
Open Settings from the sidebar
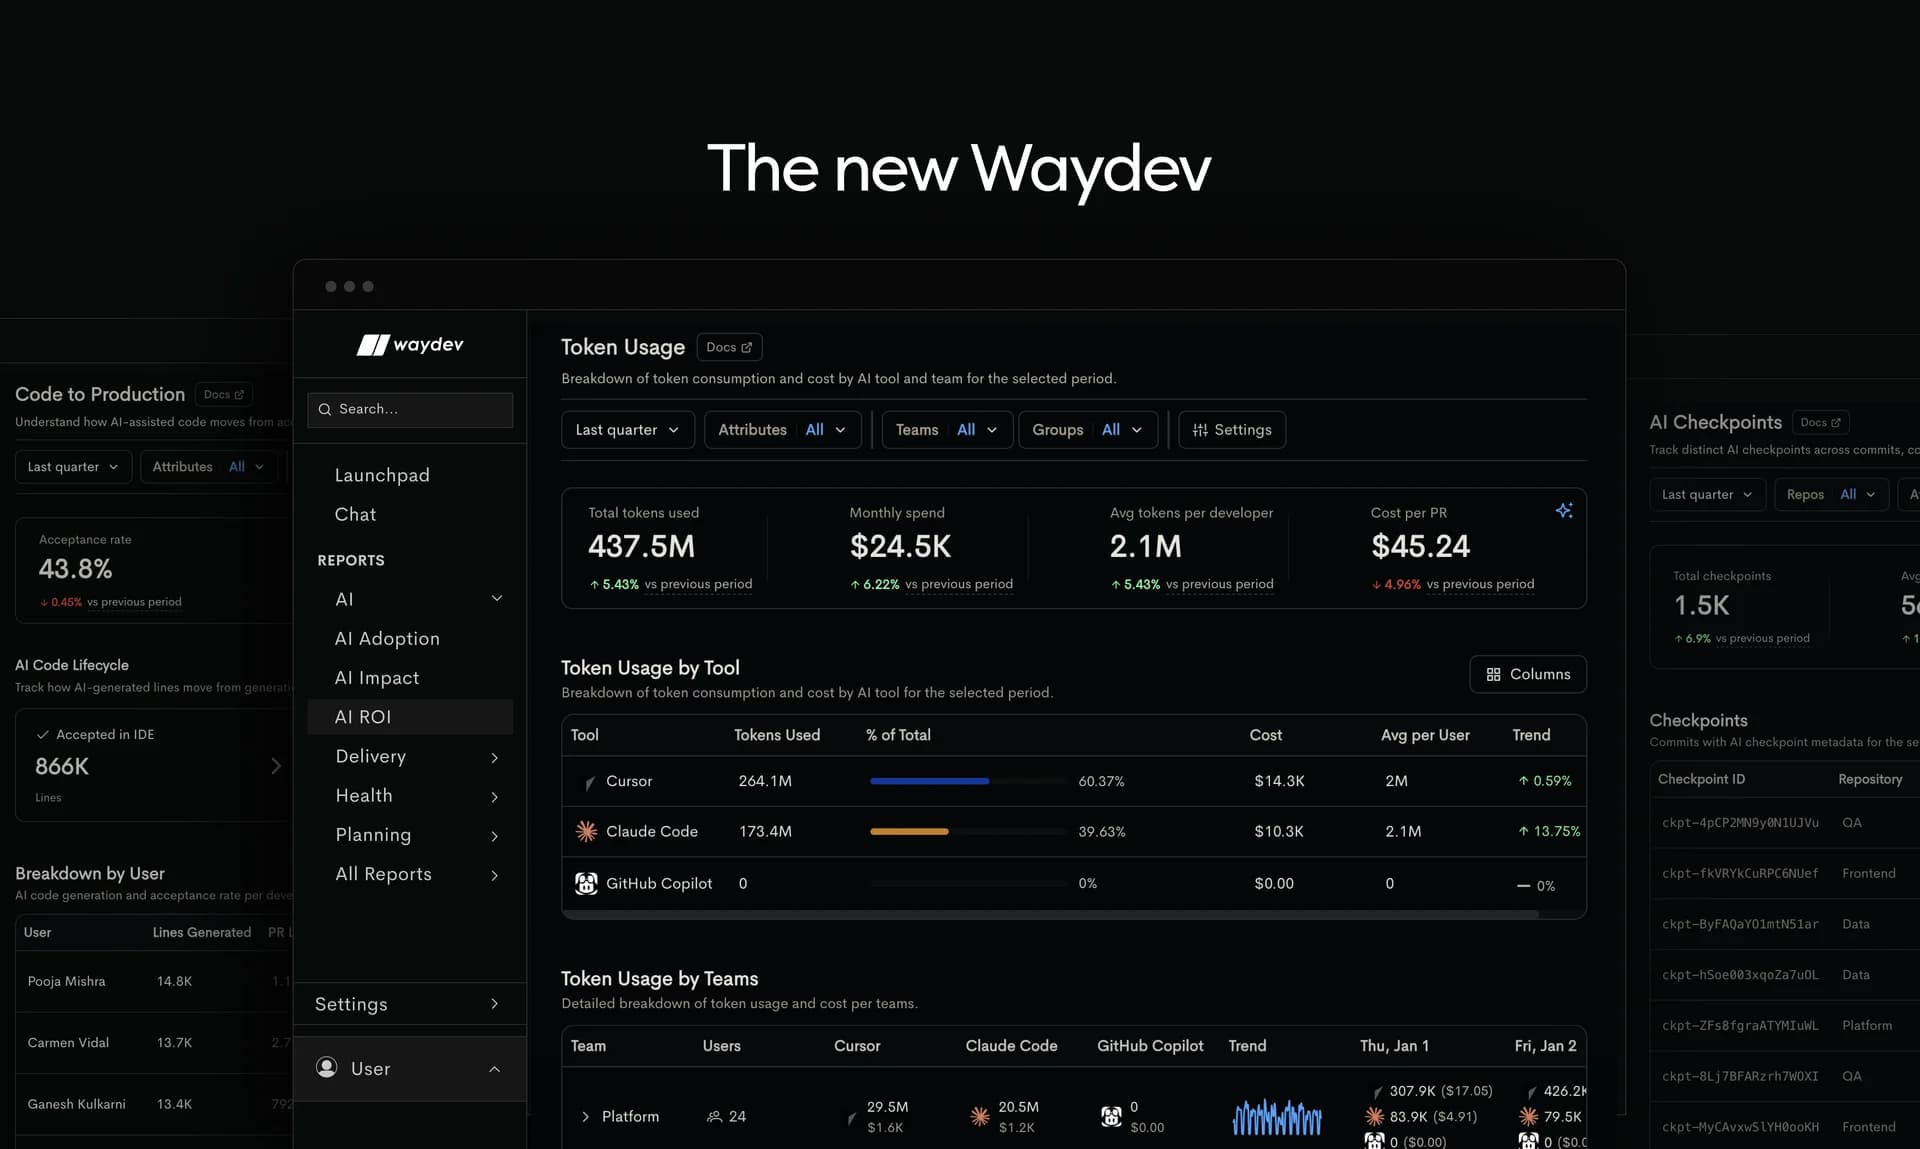pyautogui.click(x=351, y=1004)
